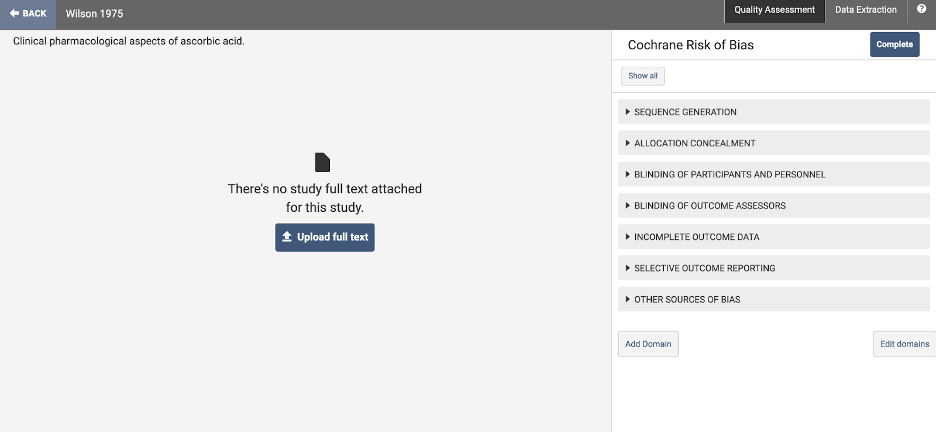Expand the Allocation Concealment section
The width and height of the screenshot is (936, 432).
click(694, 143)
